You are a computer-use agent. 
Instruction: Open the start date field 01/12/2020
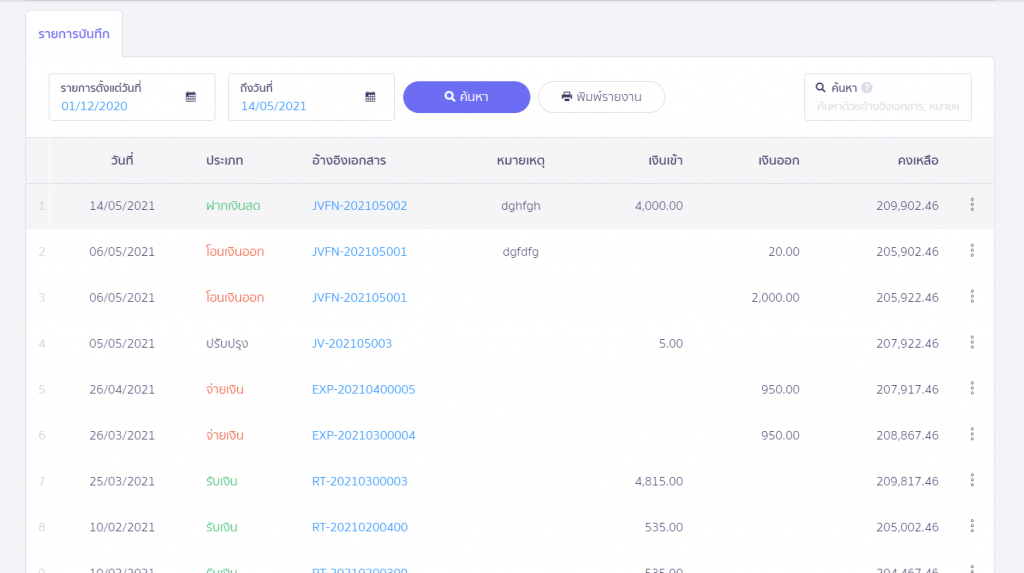120,105
